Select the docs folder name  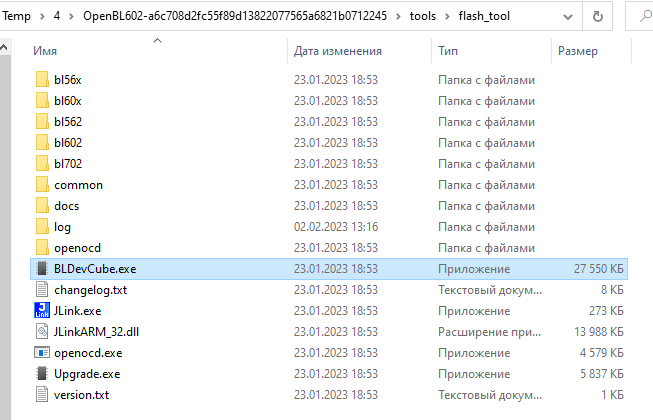pyautogui.click(x=66, y=206)
